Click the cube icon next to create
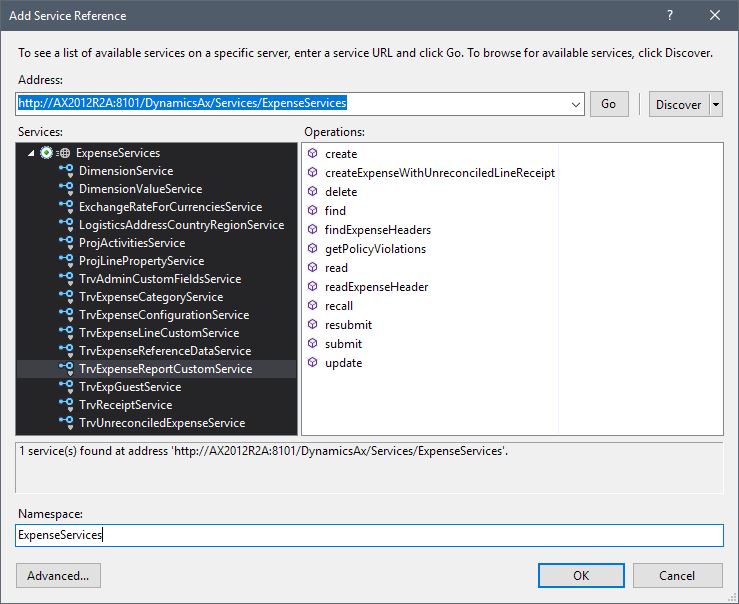The image size is (739, 604). (x=313, y=154)
